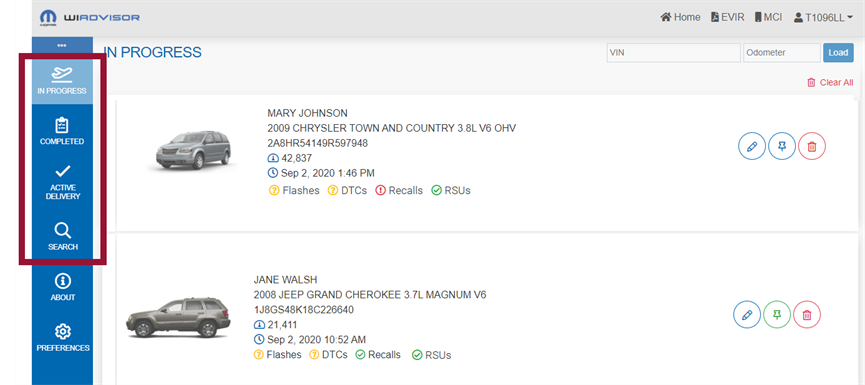Switch to Completed tab in sidebar
The image size is (865, 385).
[x=62, y=131]
